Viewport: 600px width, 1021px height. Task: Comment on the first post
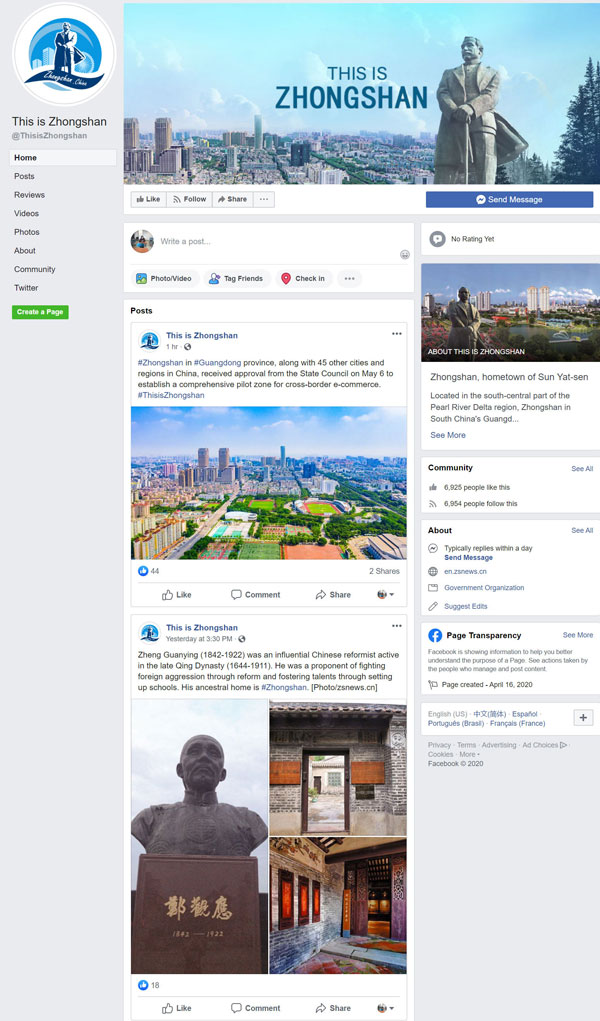point(255,594)
